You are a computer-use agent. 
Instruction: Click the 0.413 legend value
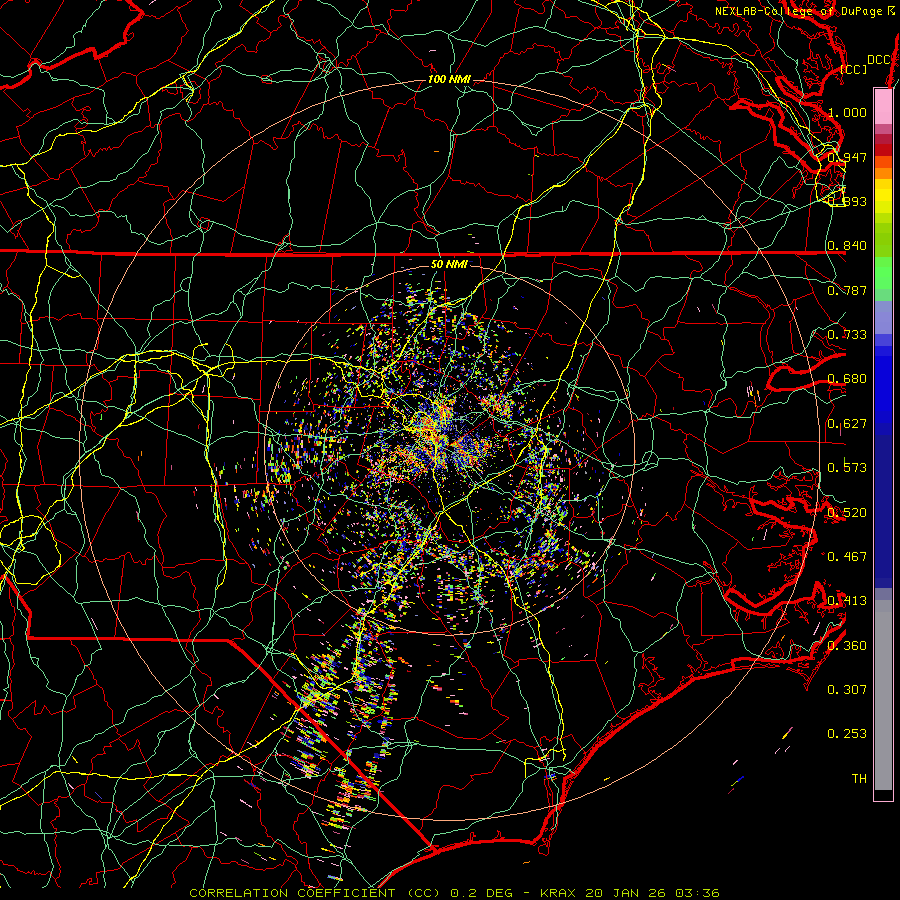pos(847,601)
